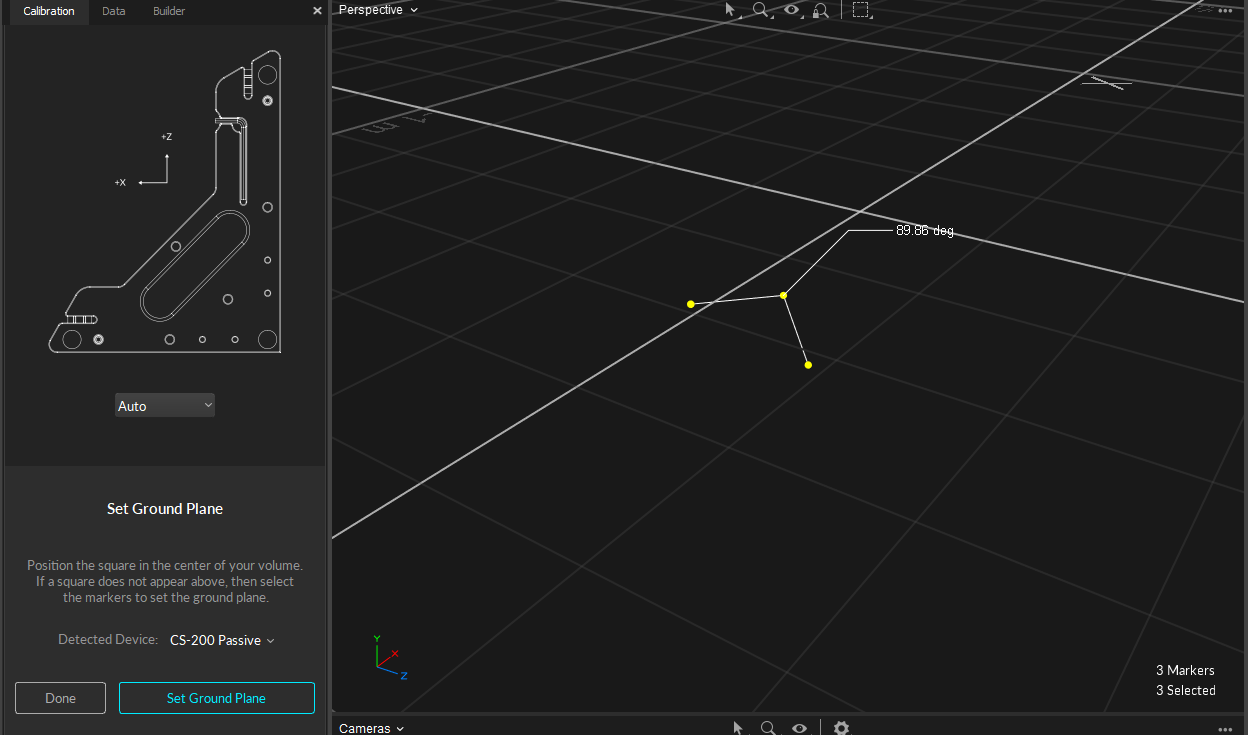Click the locked-zoom icon in Perspective toolbar
1248x735 pixels.
pos(821,10)
